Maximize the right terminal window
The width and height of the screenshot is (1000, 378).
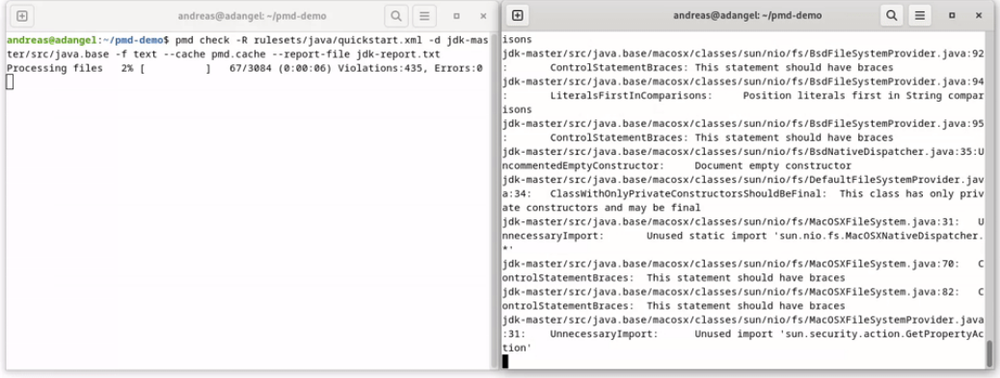pos(952,15)
